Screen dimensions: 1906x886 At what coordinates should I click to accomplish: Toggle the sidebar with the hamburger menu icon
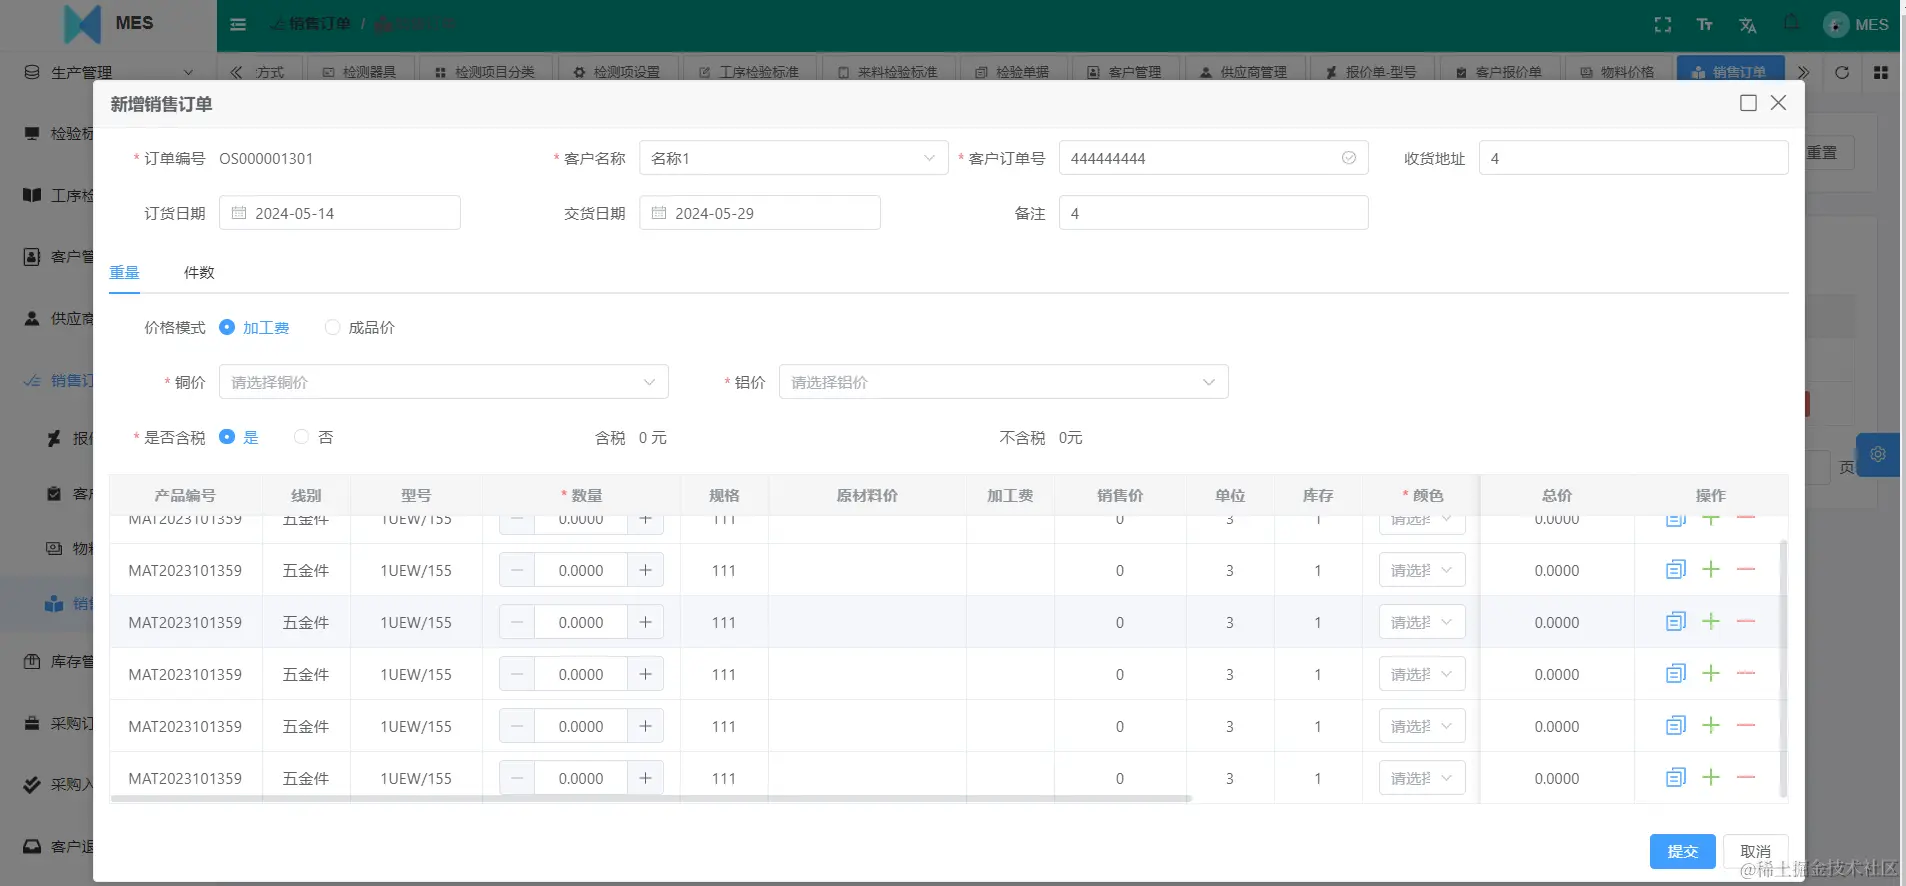pos(238,24)
